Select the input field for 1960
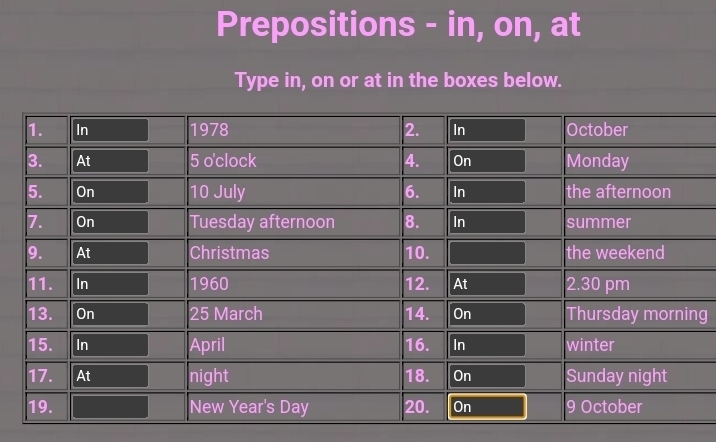 110,284
